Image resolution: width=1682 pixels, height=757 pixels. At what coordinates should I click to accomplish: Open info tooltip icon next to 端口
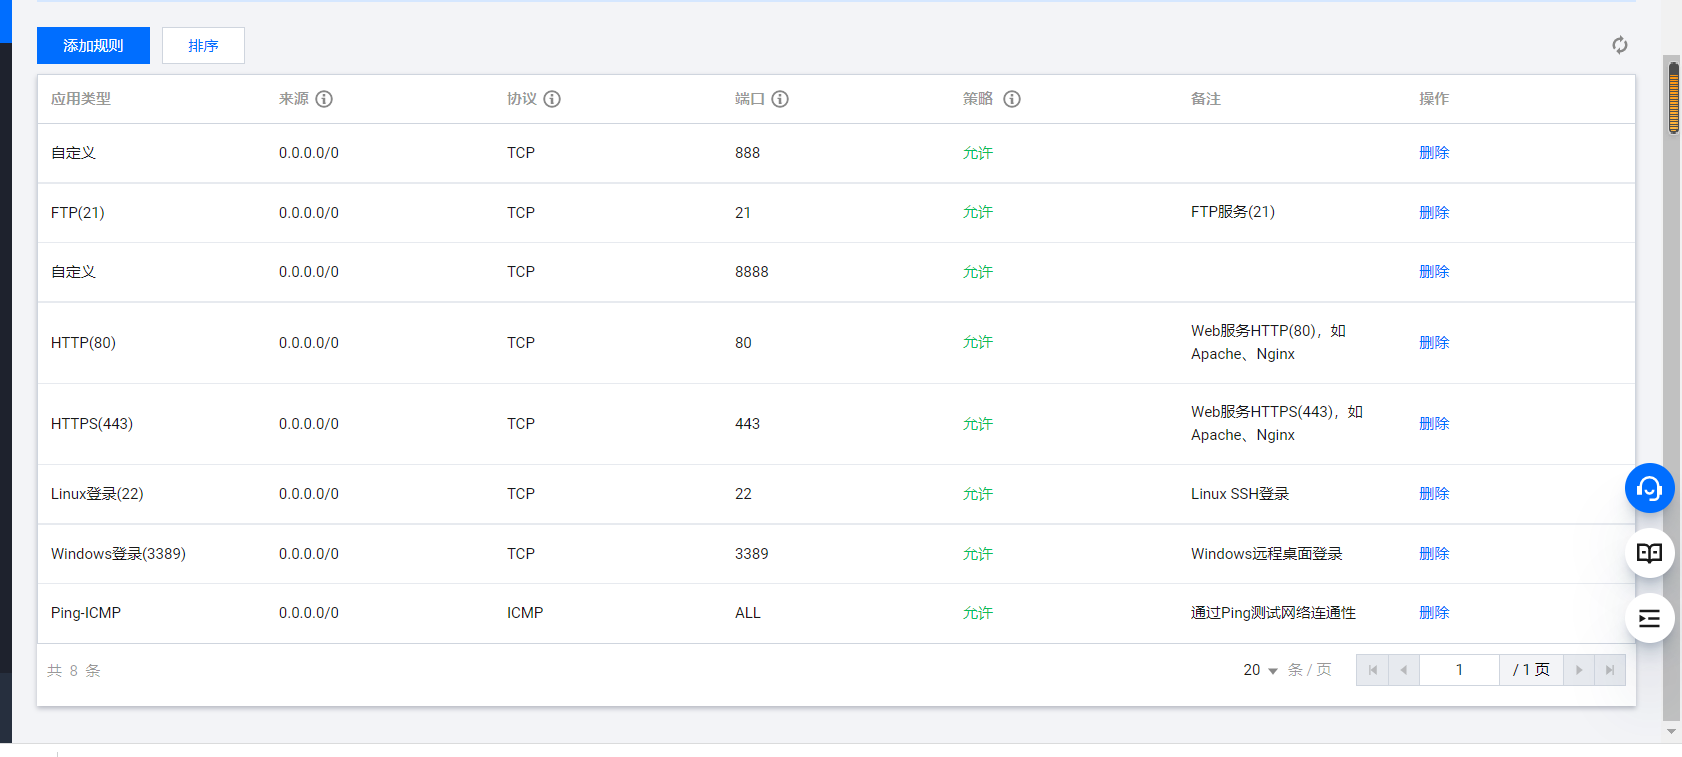click(x=780, y=99)
